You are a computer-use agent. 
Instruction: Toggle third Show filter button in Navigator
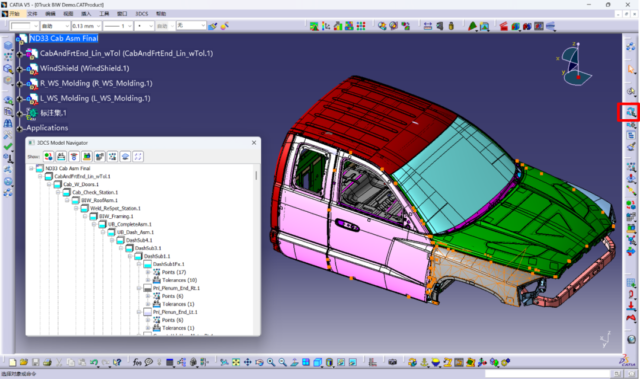click(74, 157)
